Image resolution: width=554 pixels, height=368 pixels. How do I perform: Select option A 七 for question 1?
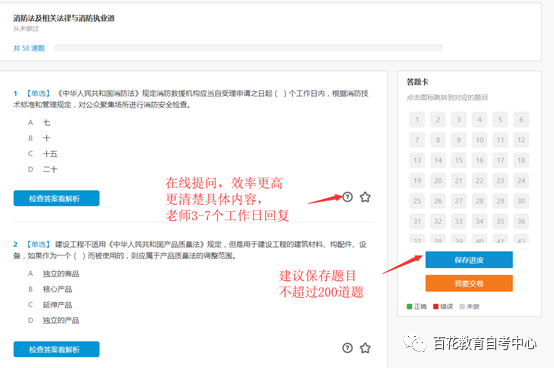click(x=39, y=123)
